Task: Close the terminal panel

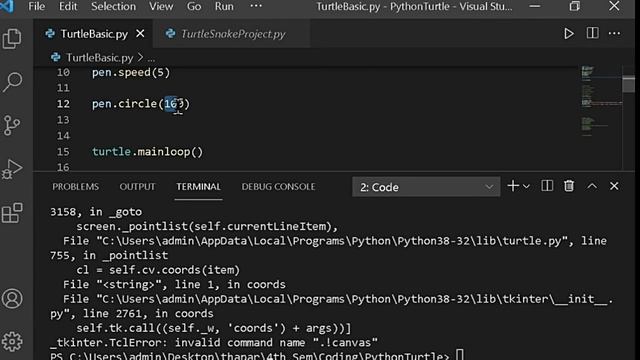Action: 614,186
